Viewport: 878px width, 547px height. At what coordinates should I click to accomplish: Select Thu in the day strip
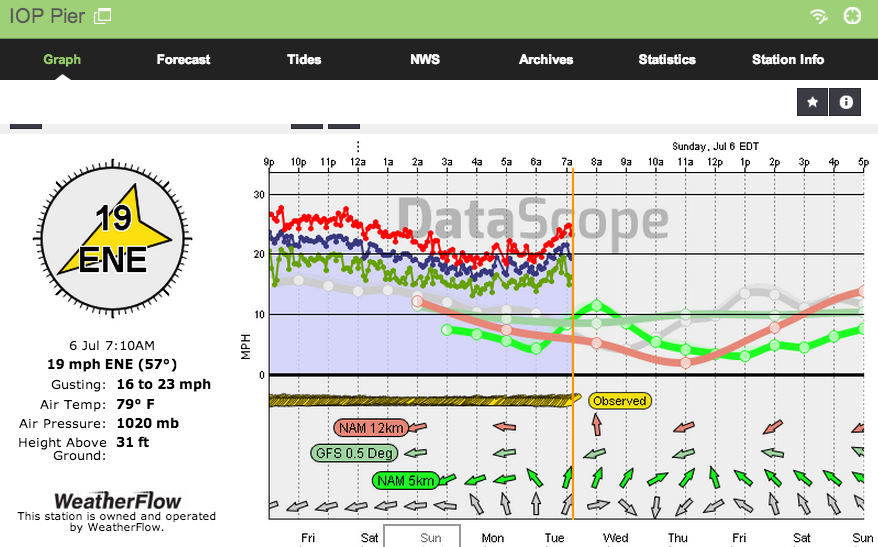(x=678, y=538)
